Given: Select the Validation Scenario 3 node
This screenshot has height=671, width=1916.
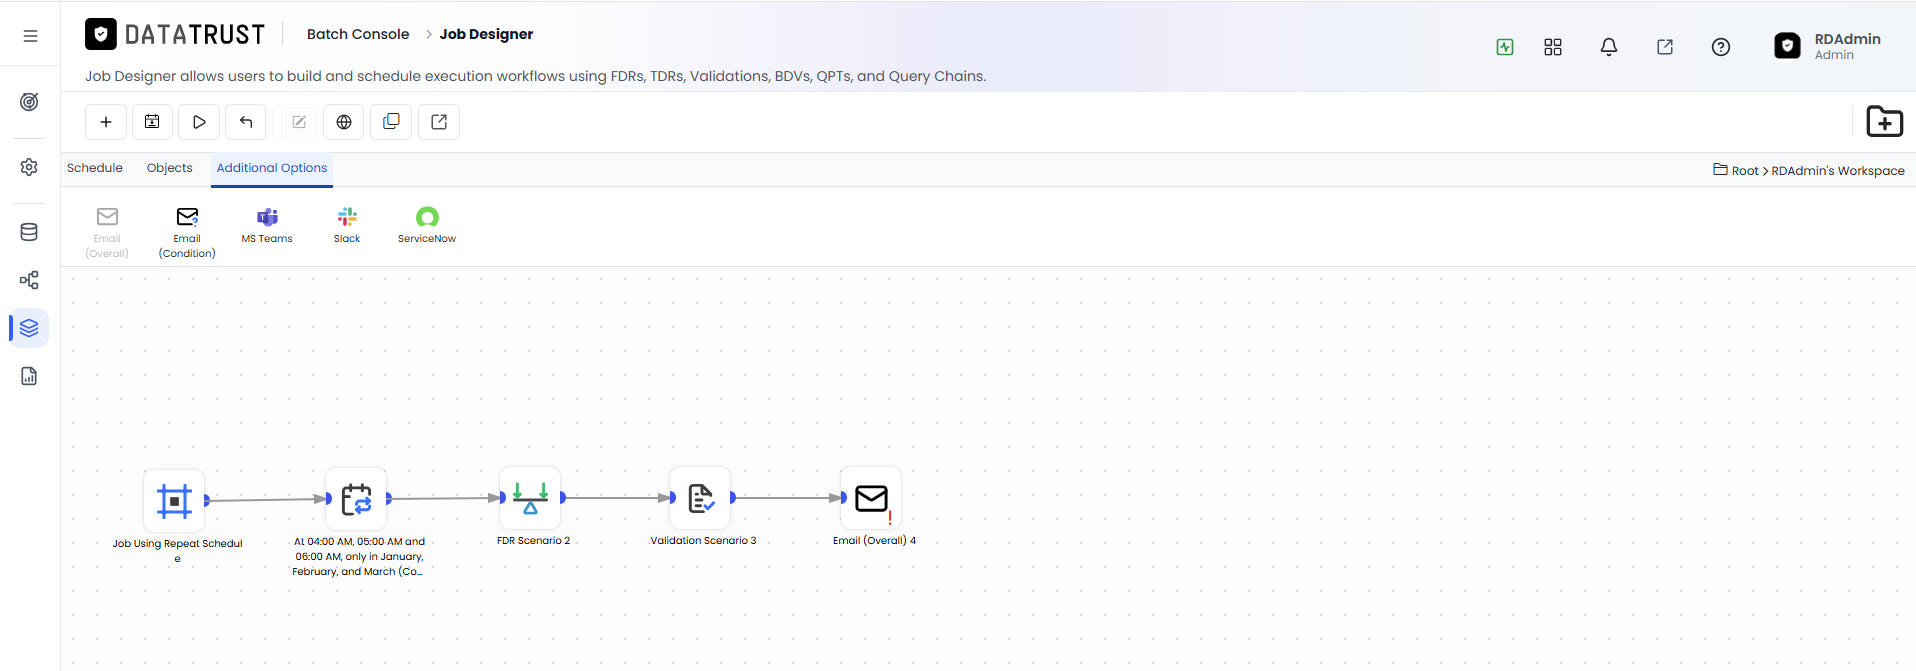Looking at the screenshot, I should tap(700, 497).
